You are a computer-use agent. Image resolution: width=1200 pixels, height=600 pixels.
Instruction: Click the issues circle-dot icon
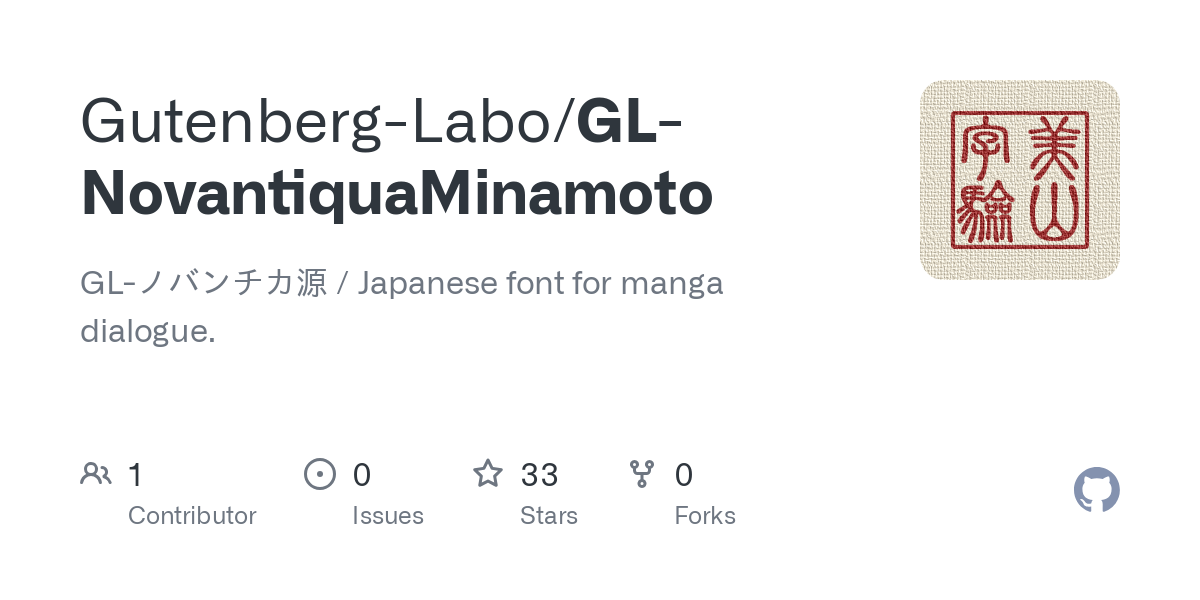click(x=319, y=474)
